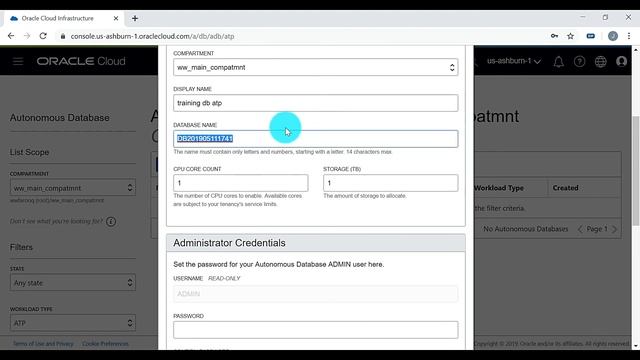Click the read-only ADMIN username field
This screenshot has height=360, width=640.
(316, 294)
